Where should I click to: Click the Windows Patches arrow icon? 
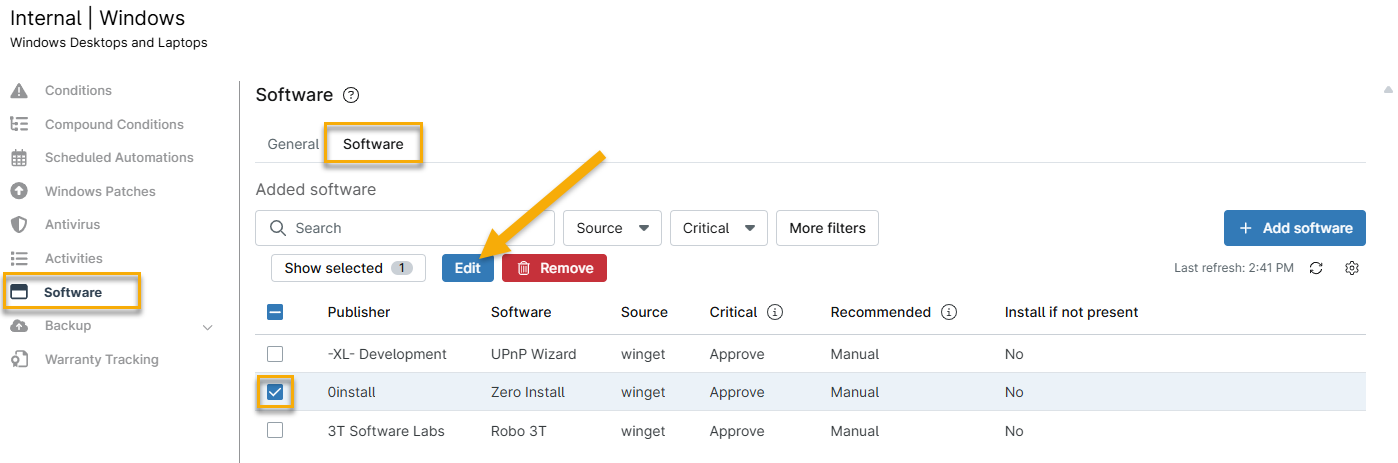[19, 191]
